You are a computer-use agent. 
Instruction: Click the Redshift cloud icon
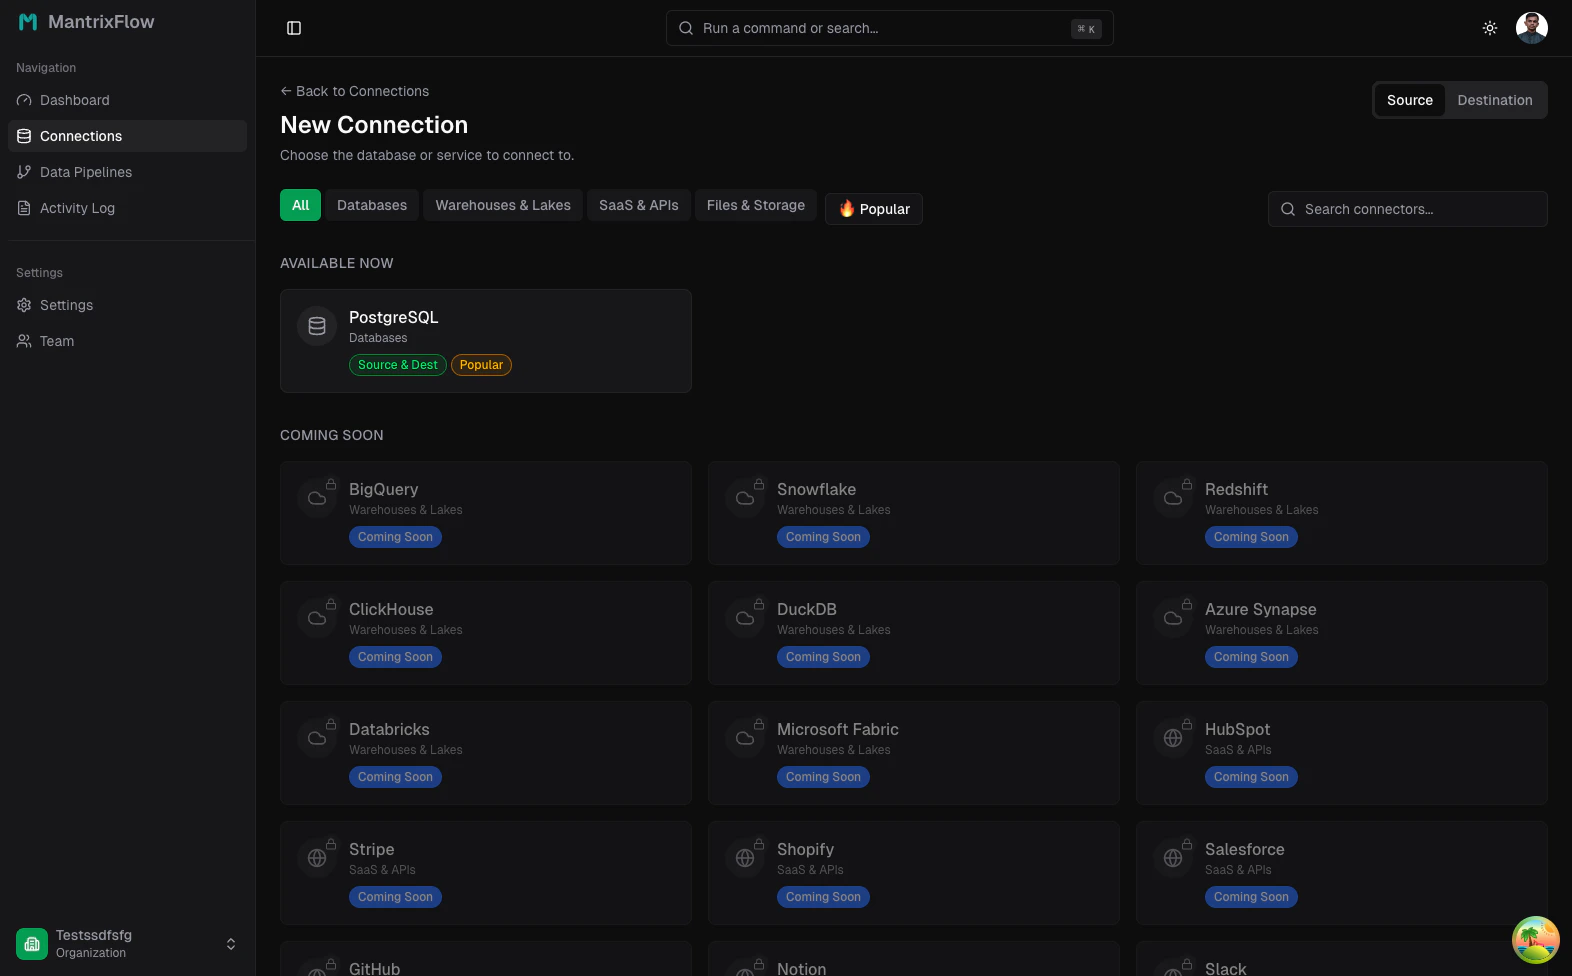point(1173,498)
